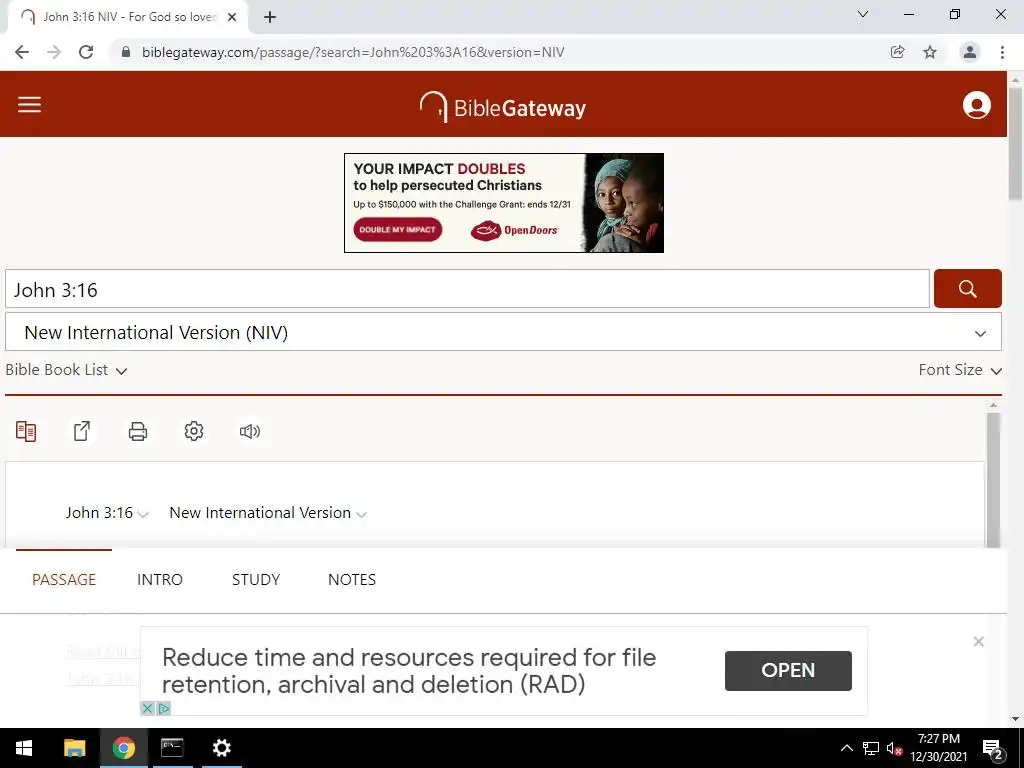Image resolution: width=1024 pixels, height=768 pixels.
Task: Click the red search magnifier button
Action: pyautogui.click(x=967, y=288)
